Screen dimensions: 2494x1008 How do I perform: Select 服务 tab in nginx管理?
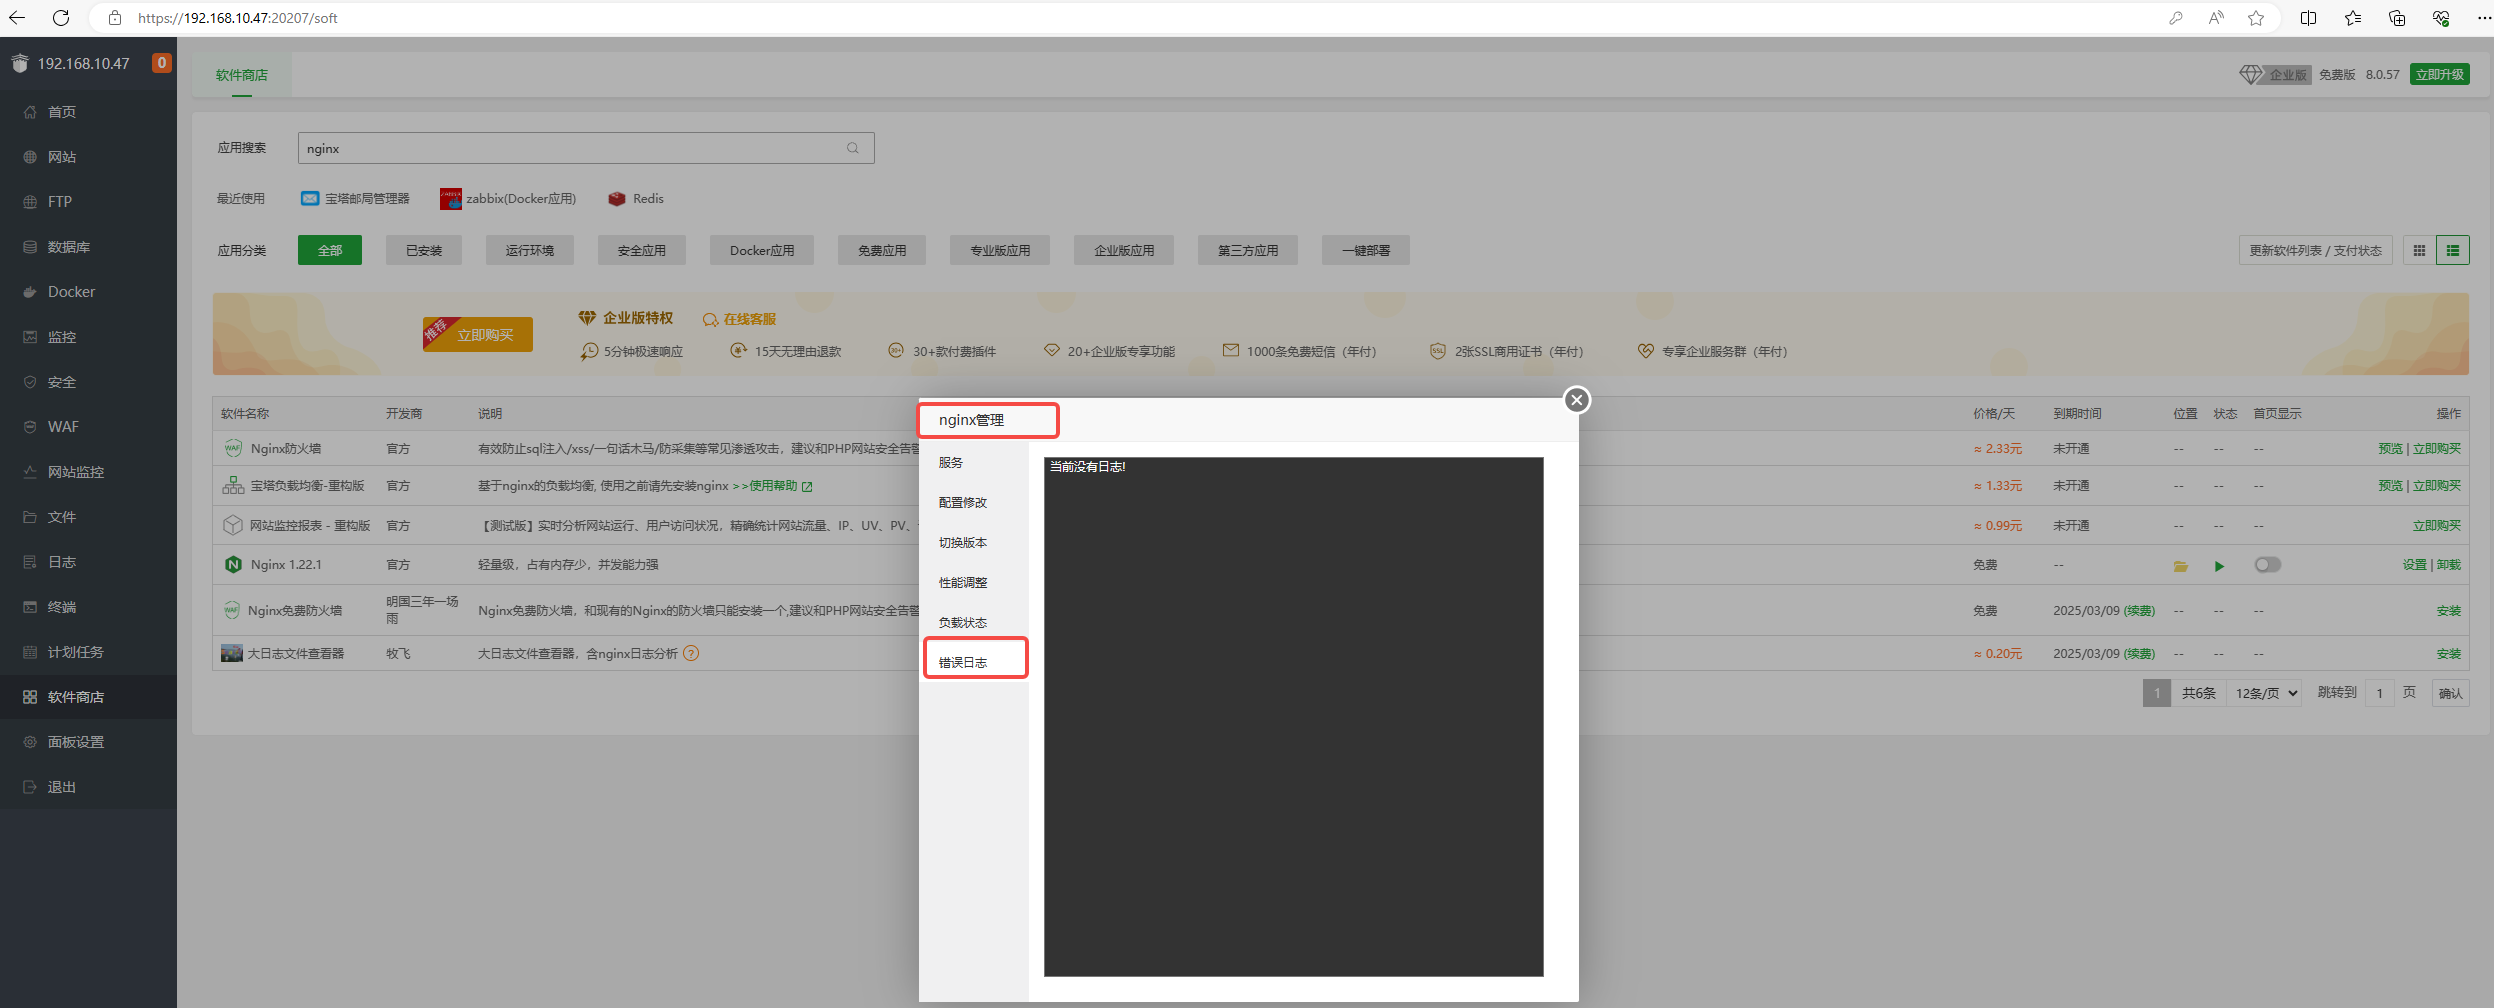(x=974, y=463)
